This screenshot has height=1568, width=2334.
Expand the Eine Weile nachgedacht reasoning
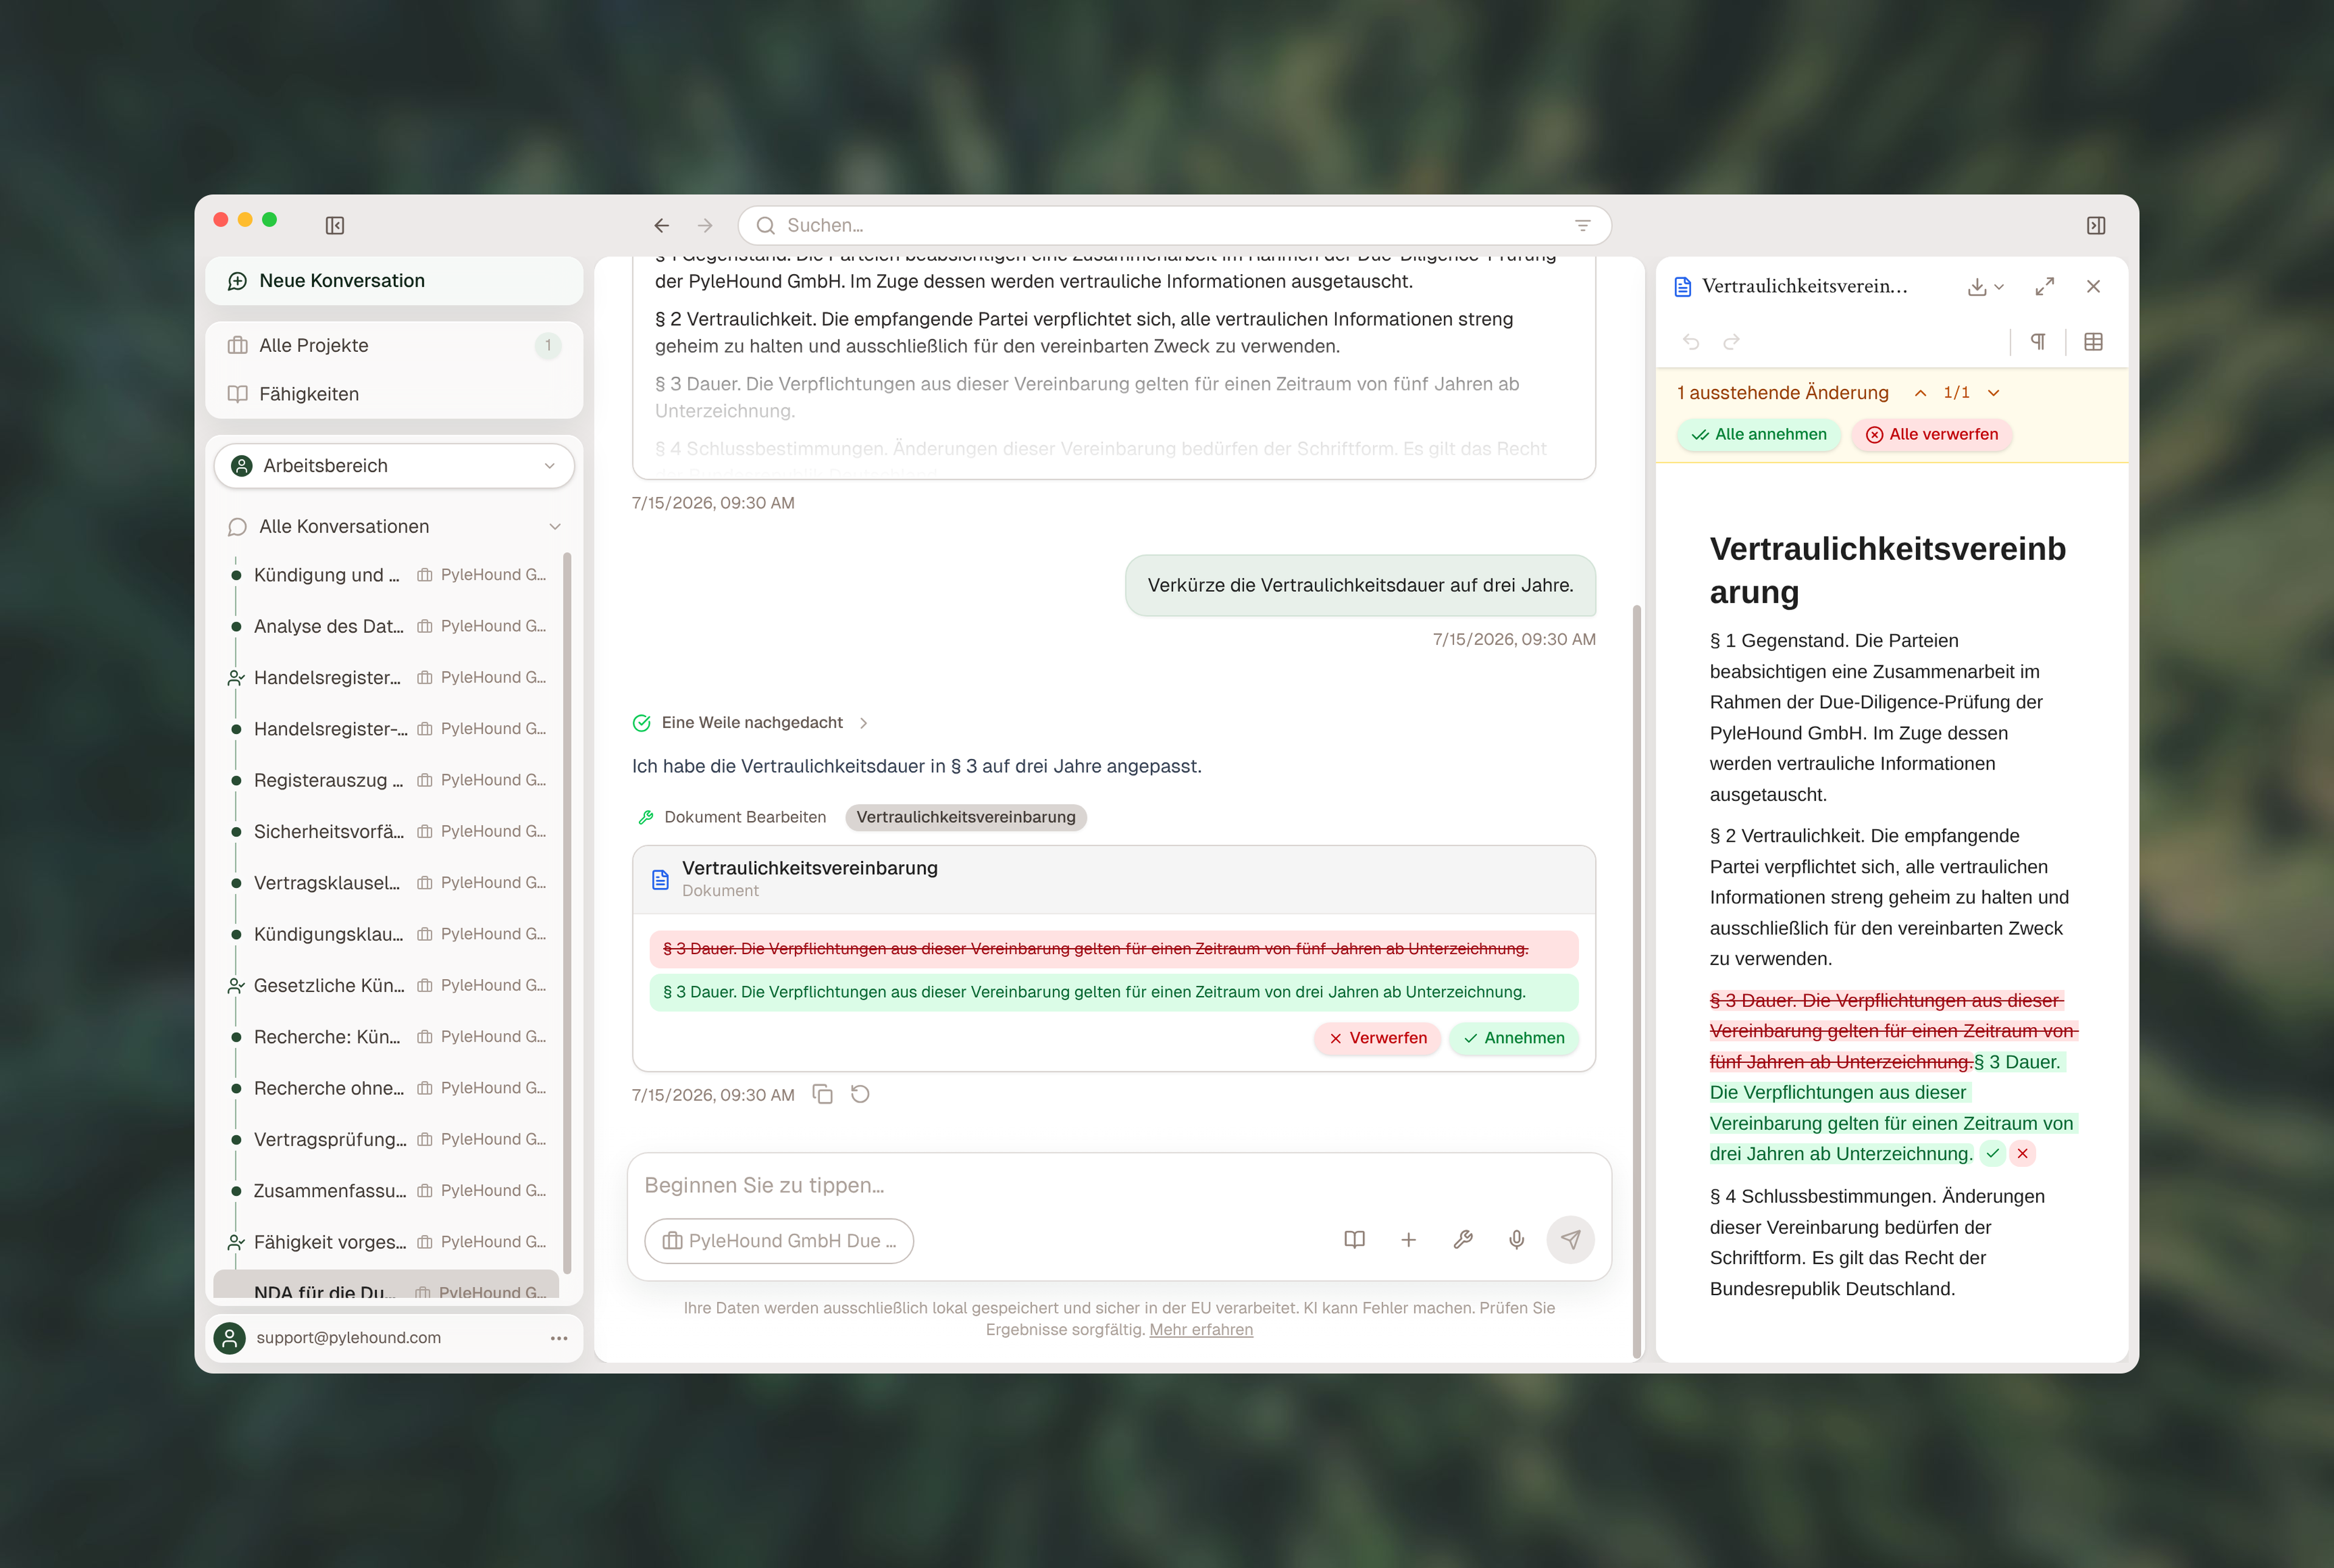pyautogui.click(x=751, y=723)
